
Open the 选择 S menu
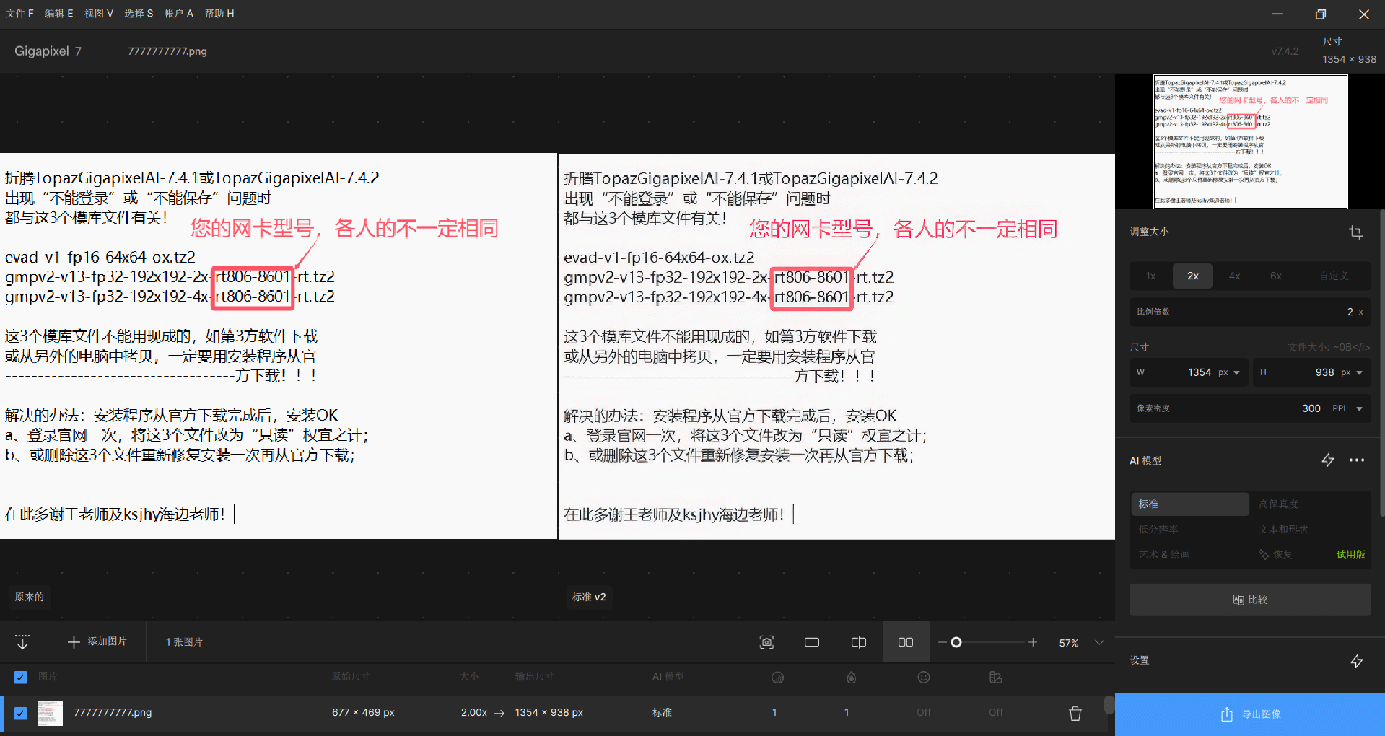pos(139,13)
